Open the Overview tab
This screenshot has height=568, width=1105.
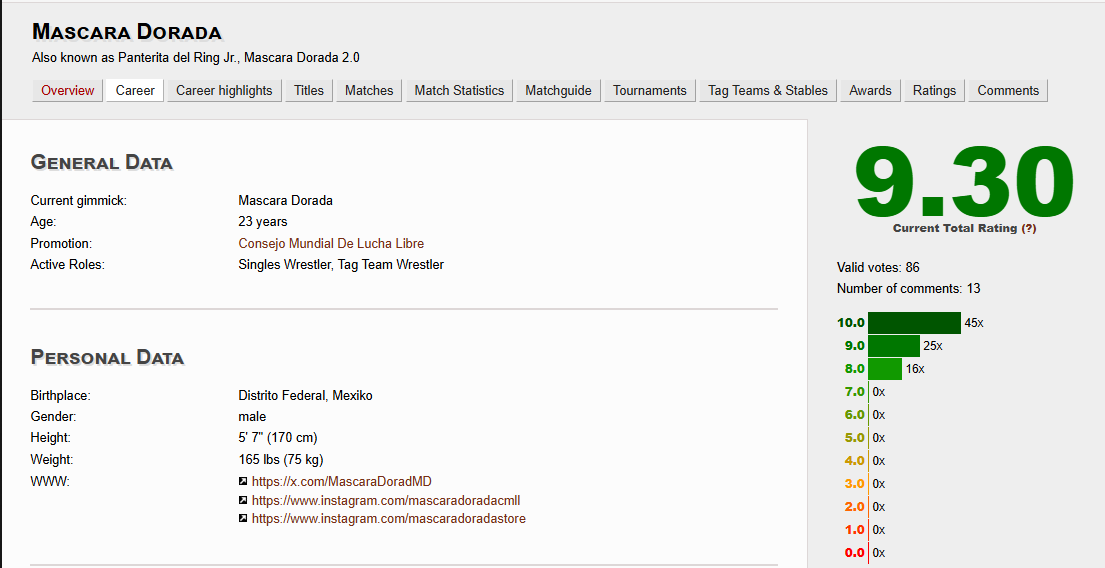(x=68, y=90)
